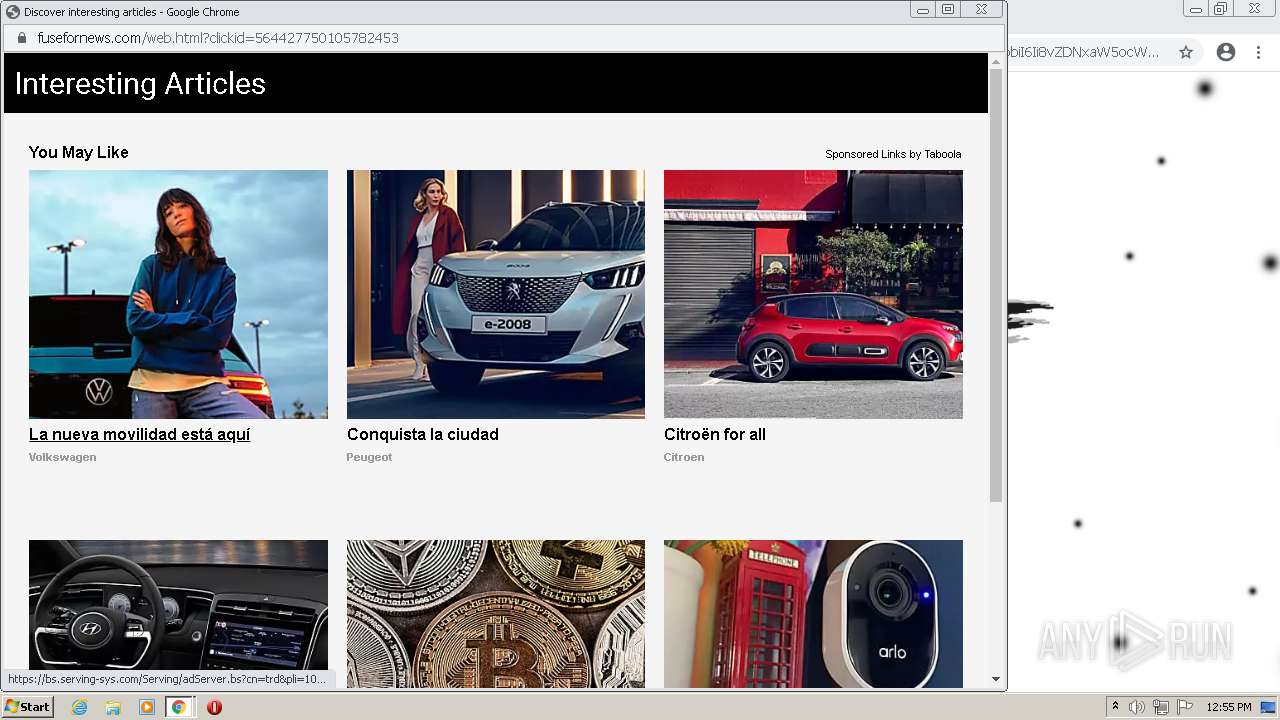This screenshot has height=720, width=1280.
Task: Minimize the 'Discover interesting articles' popup window
Action: 922,10
